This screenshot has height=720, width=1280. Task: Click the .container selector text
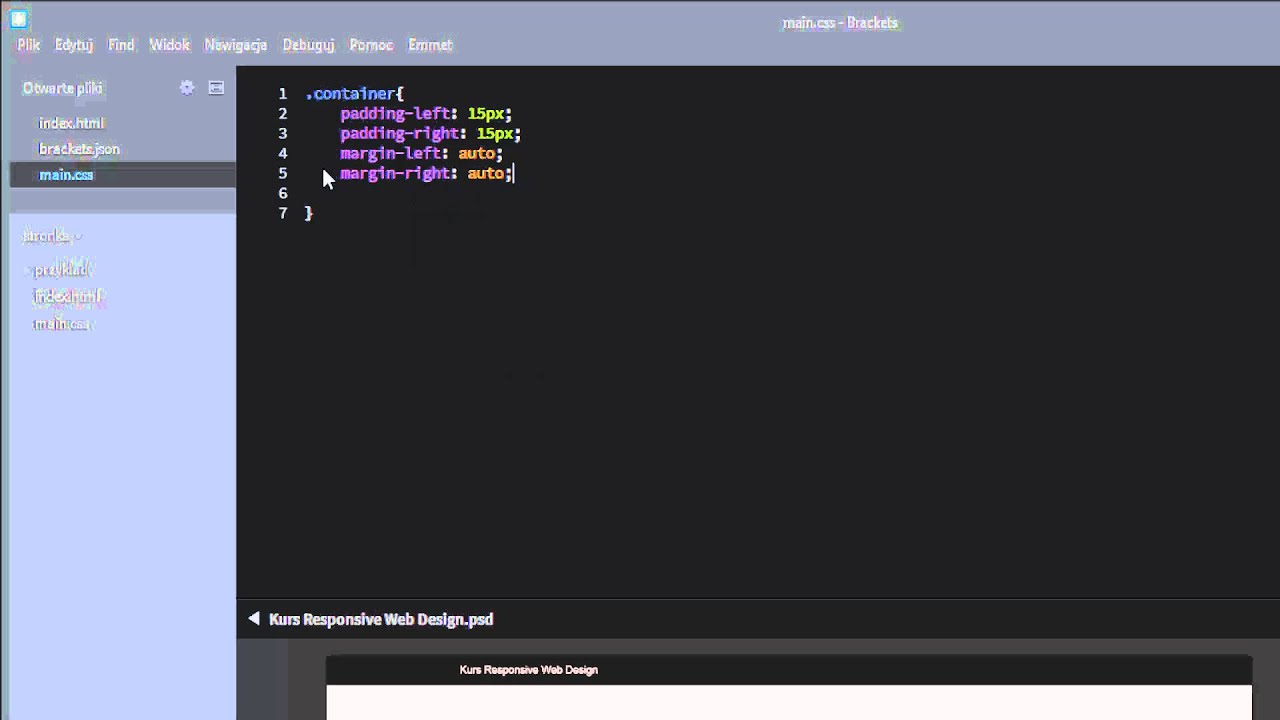(351, 93)
